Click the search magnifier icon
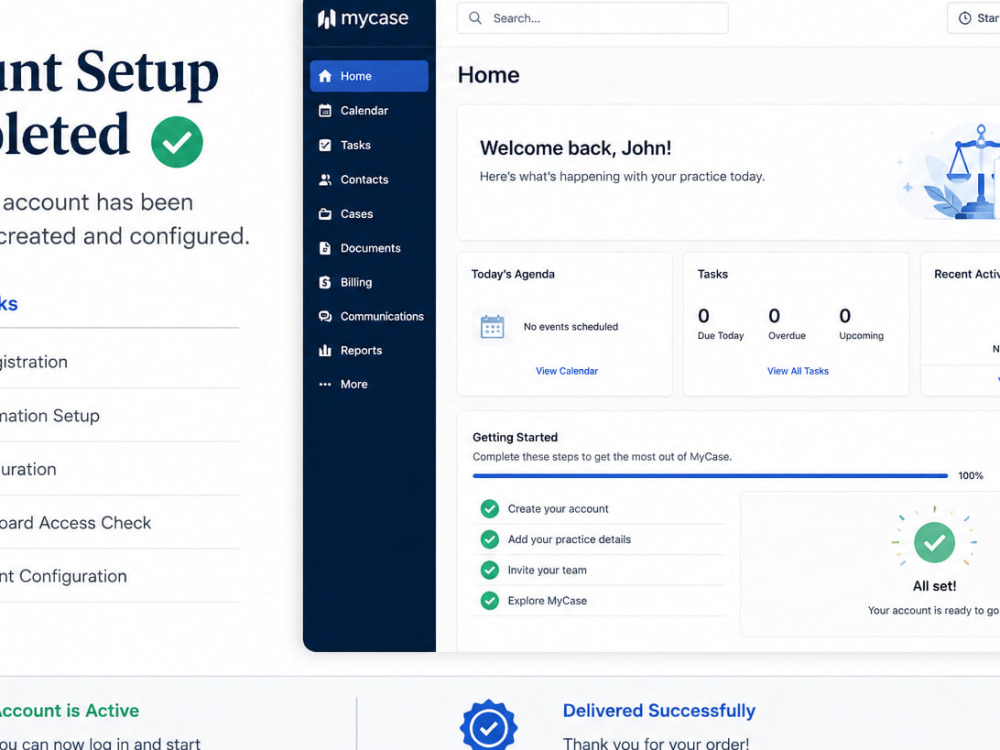Image resolution: width=1000 pixels, height=750 pixels. point(475,18)
